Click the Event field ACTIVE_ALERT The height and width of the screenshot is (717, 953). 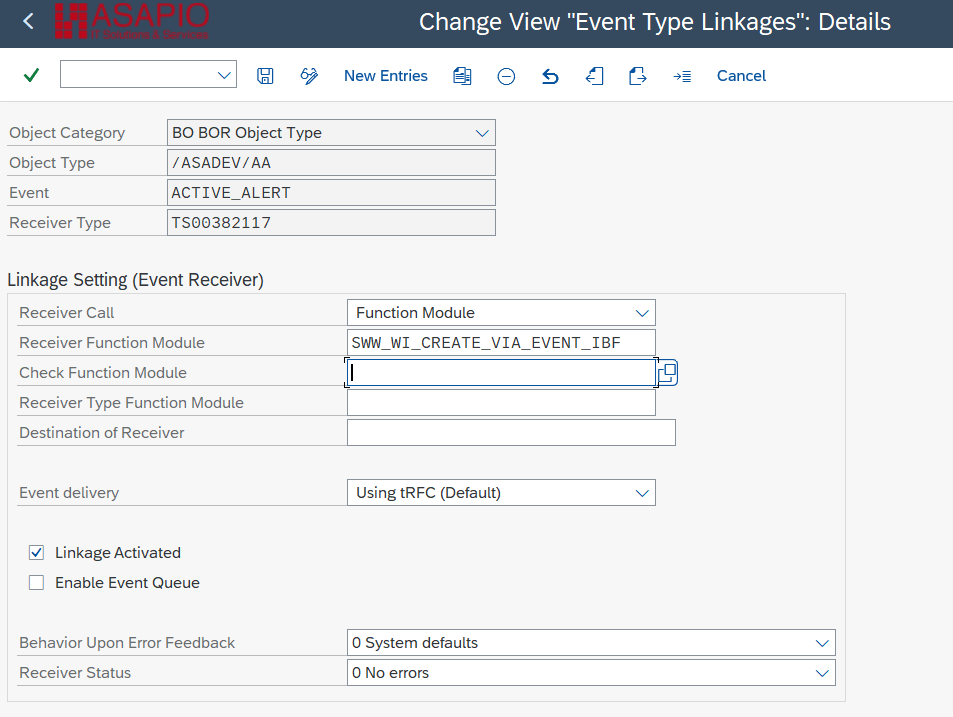[x=331, y=193]
